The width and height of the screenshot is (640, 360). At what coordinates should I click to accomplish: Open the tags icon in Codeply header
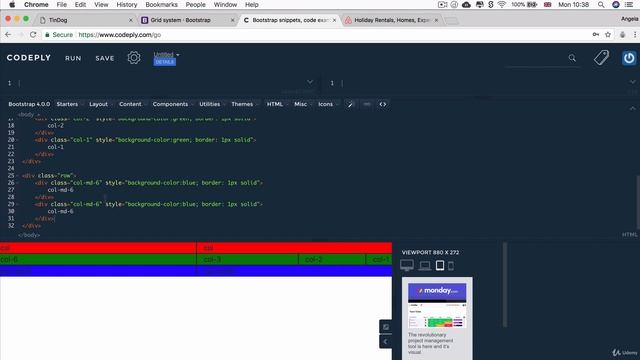601,58
